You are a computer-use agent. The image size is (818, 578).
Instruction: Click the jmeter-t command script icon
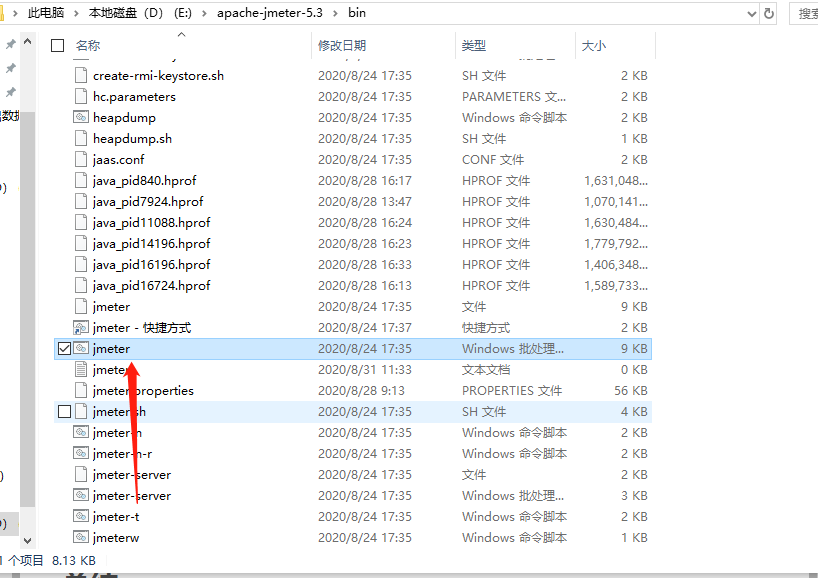(82, 516)
